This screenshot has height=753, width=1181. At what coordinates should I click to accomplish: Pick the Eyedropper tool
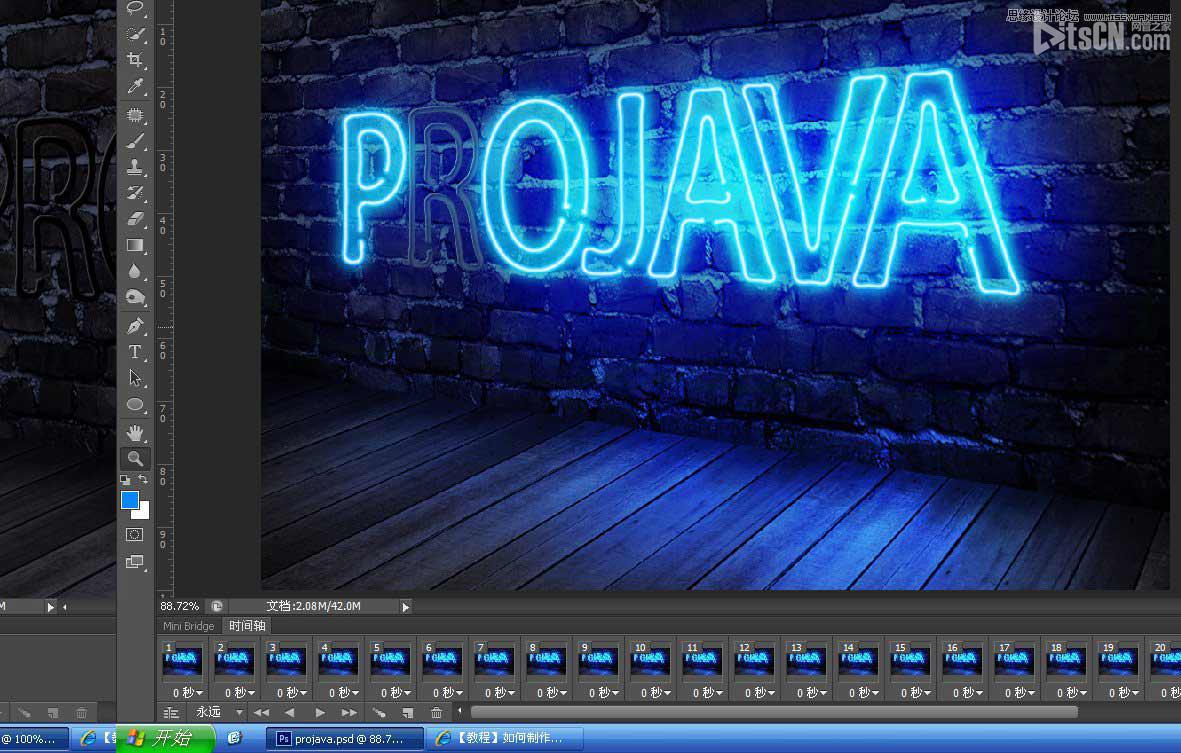[x=133, y=85]
